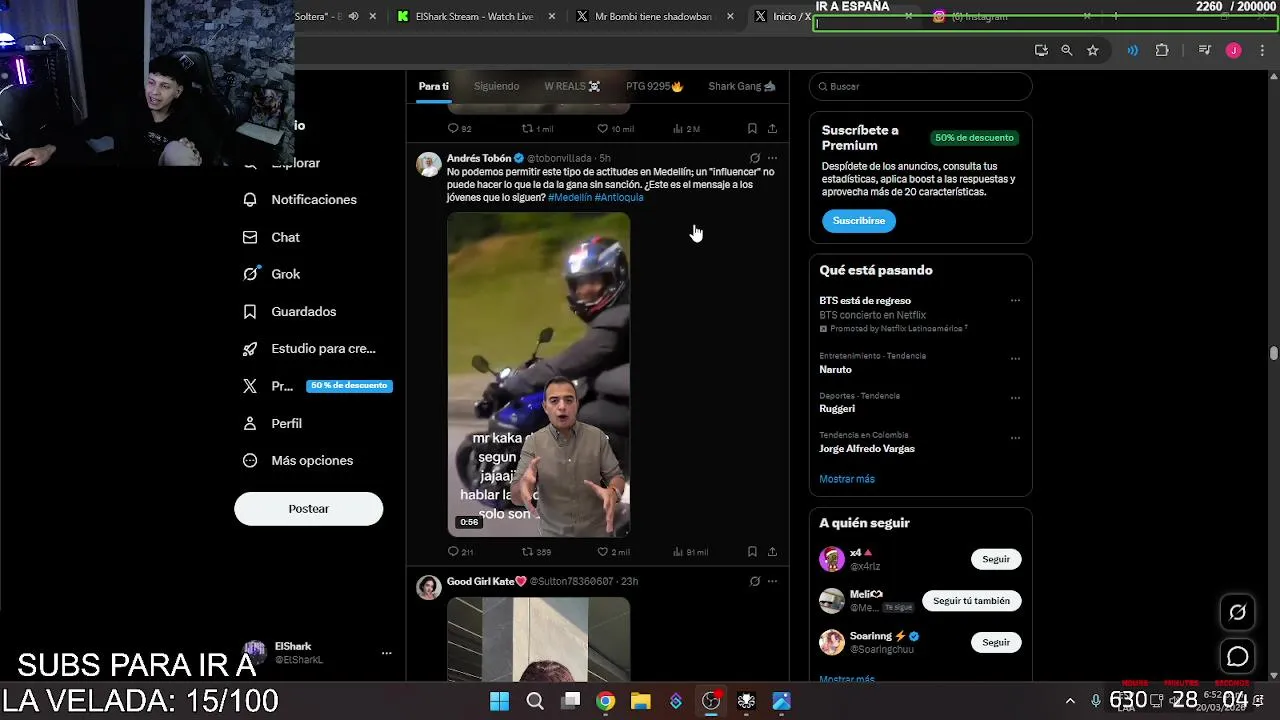Share the Andrés Tobón post

pyautogui.click(x=772, y=552)
